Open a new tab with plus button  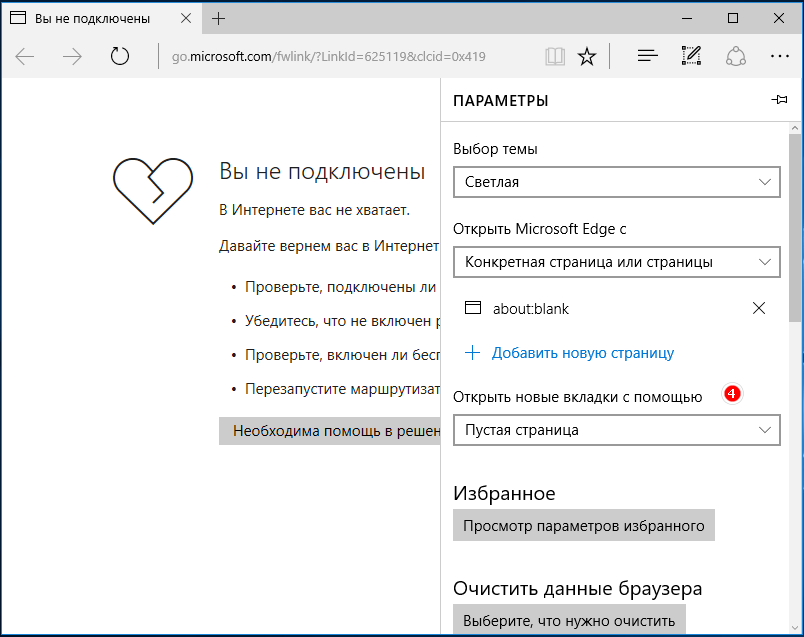click(x=219, y=19)
